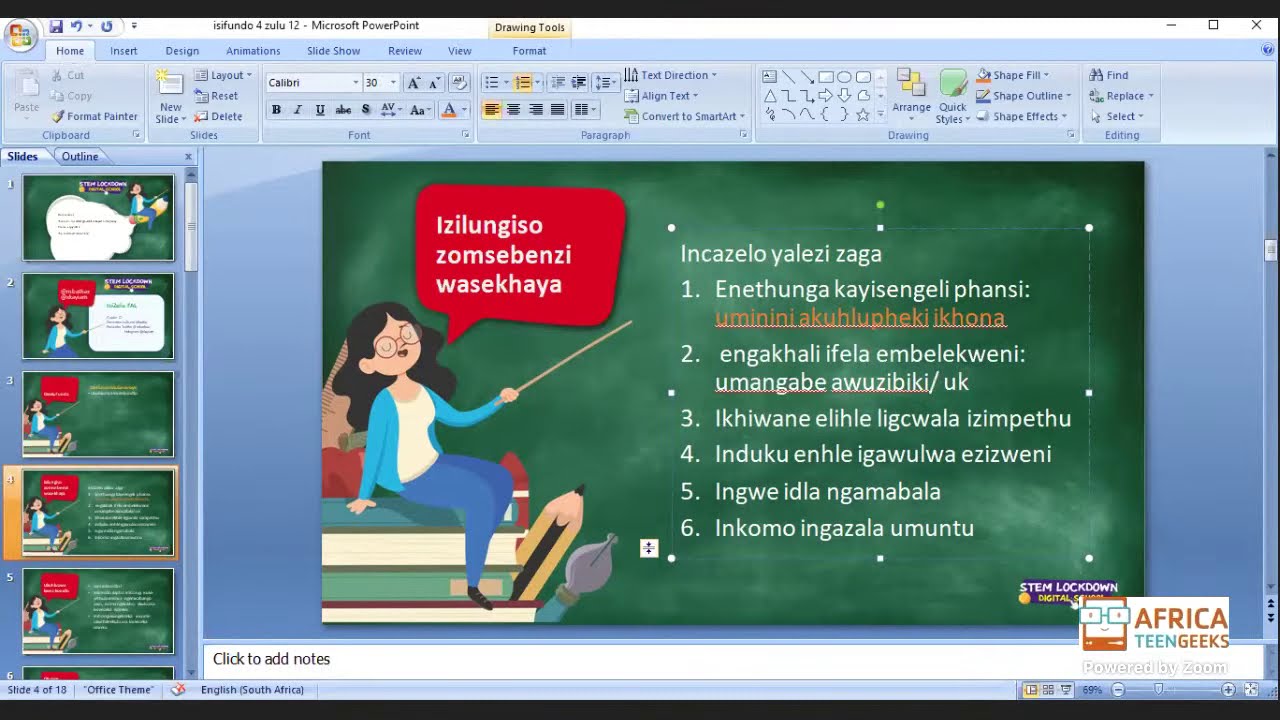Image resolution: width=1280 pixels, height=720 pixels.
Task: Increase font size with Grow Font
Action: click(x=414, y=83)
